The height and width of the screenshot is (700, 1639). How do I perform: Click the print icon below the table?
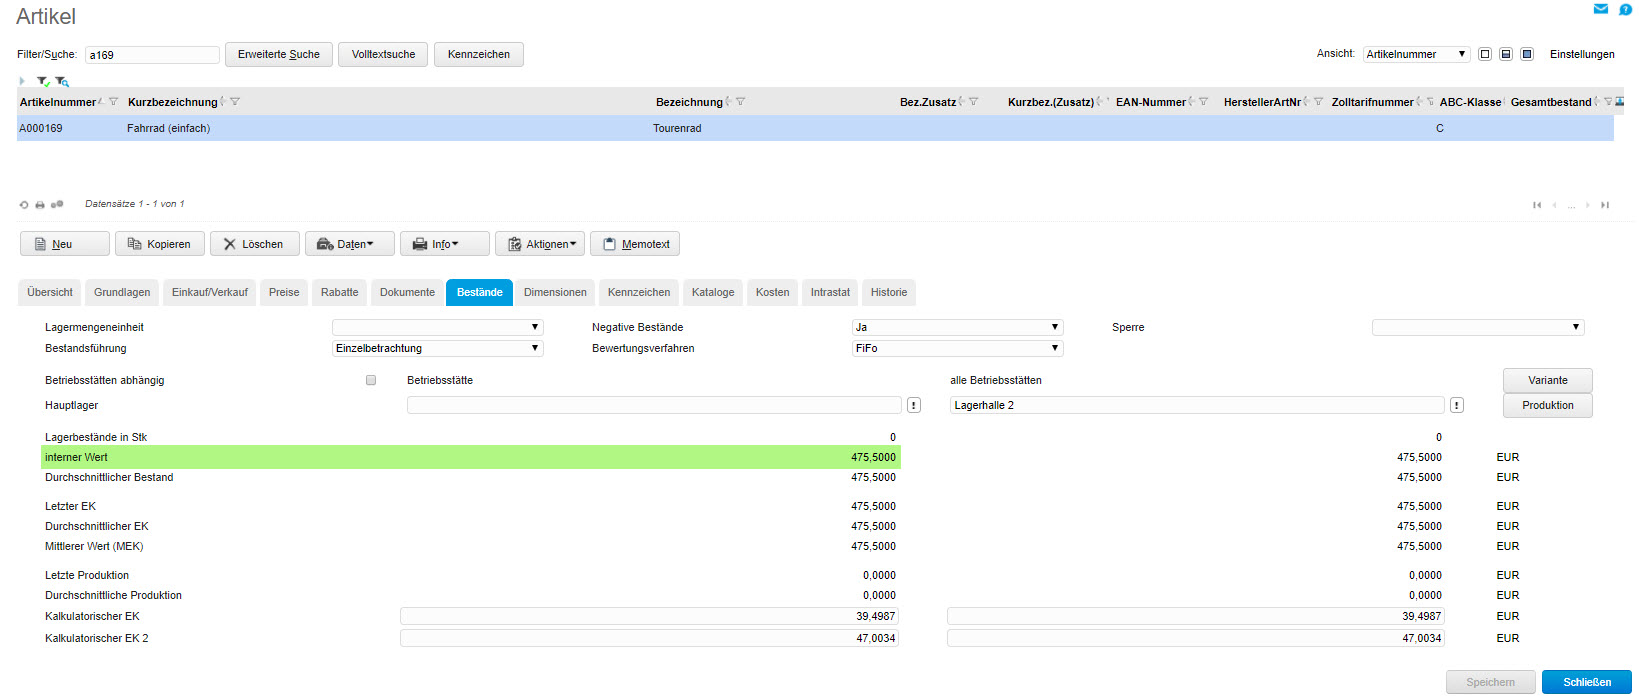coord(40,205)
